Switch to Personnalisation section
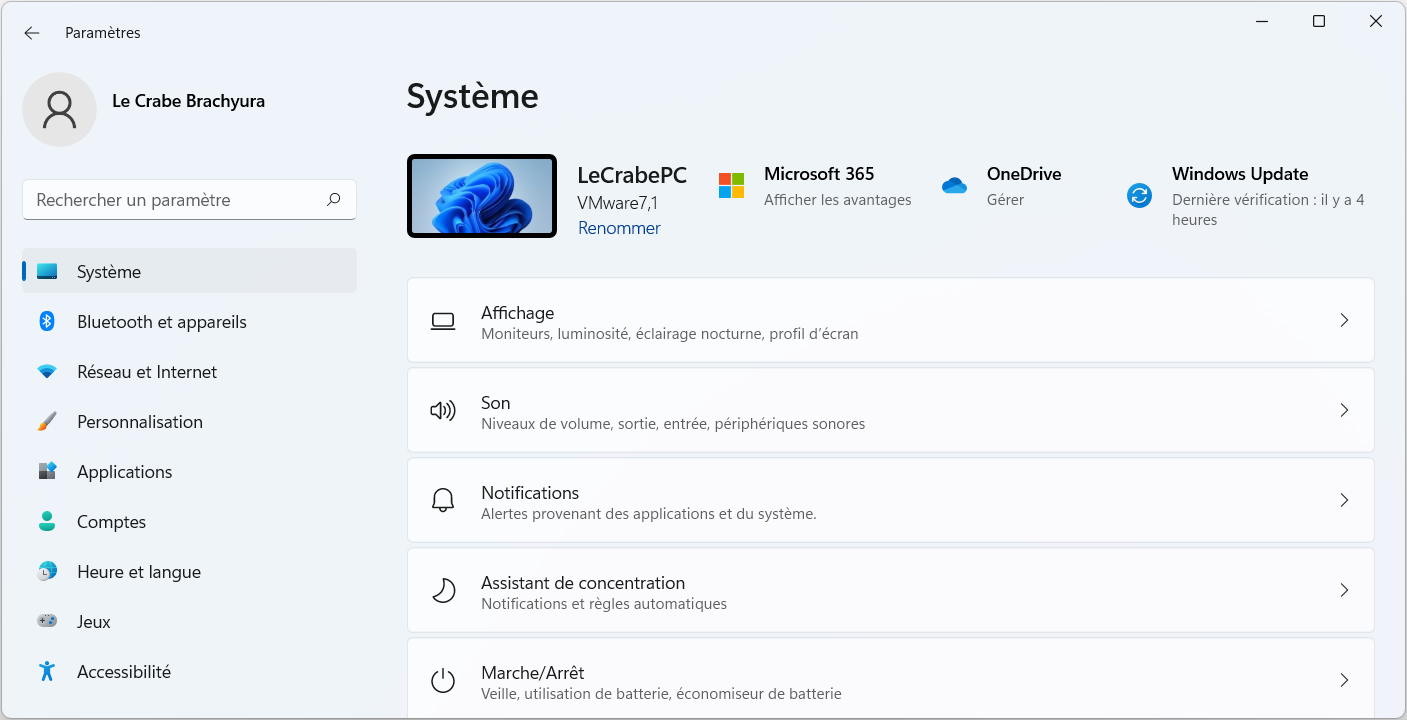This screenshot has width=1407, height=720. click(x=189, y=421)
